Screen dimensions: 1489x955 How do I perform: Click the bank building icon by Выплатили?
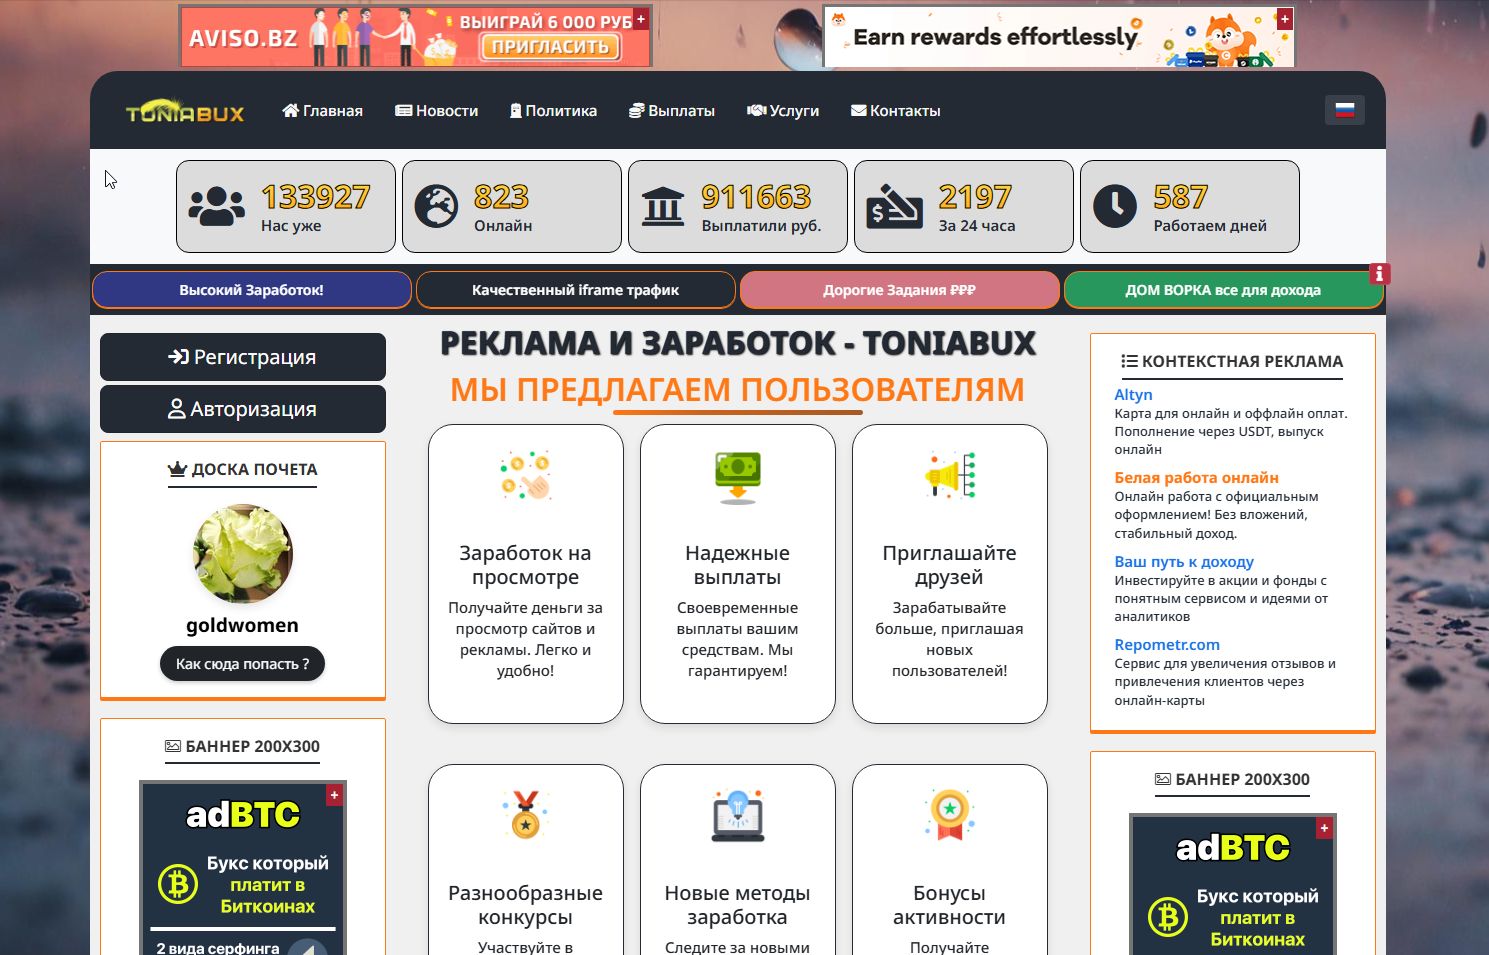coord(663,207)
